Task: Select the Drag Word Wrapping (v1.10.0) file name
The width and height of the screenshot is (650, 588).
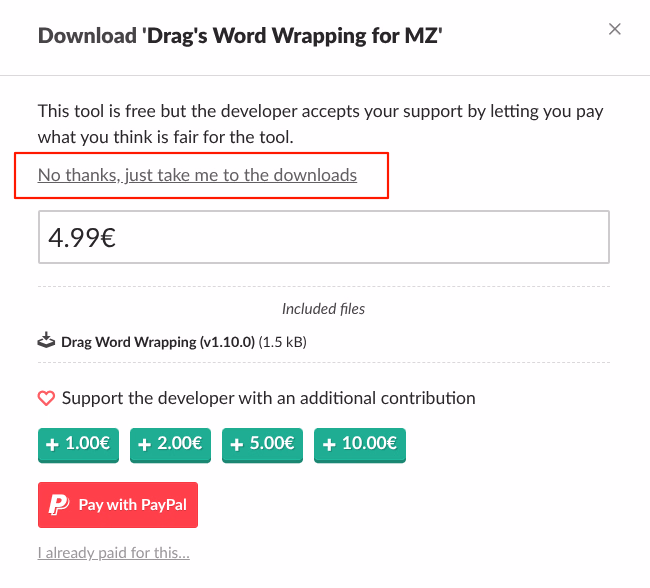Action: coord(158,342)
